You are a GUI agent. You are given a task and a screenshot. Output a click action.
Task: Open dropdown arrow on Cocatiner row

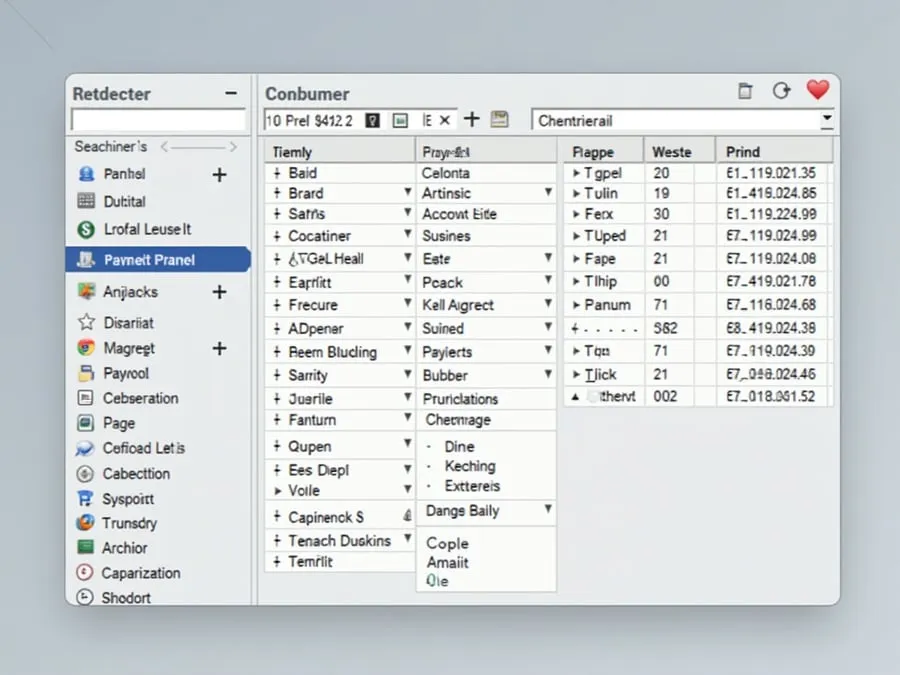click(x=408, y=234)
